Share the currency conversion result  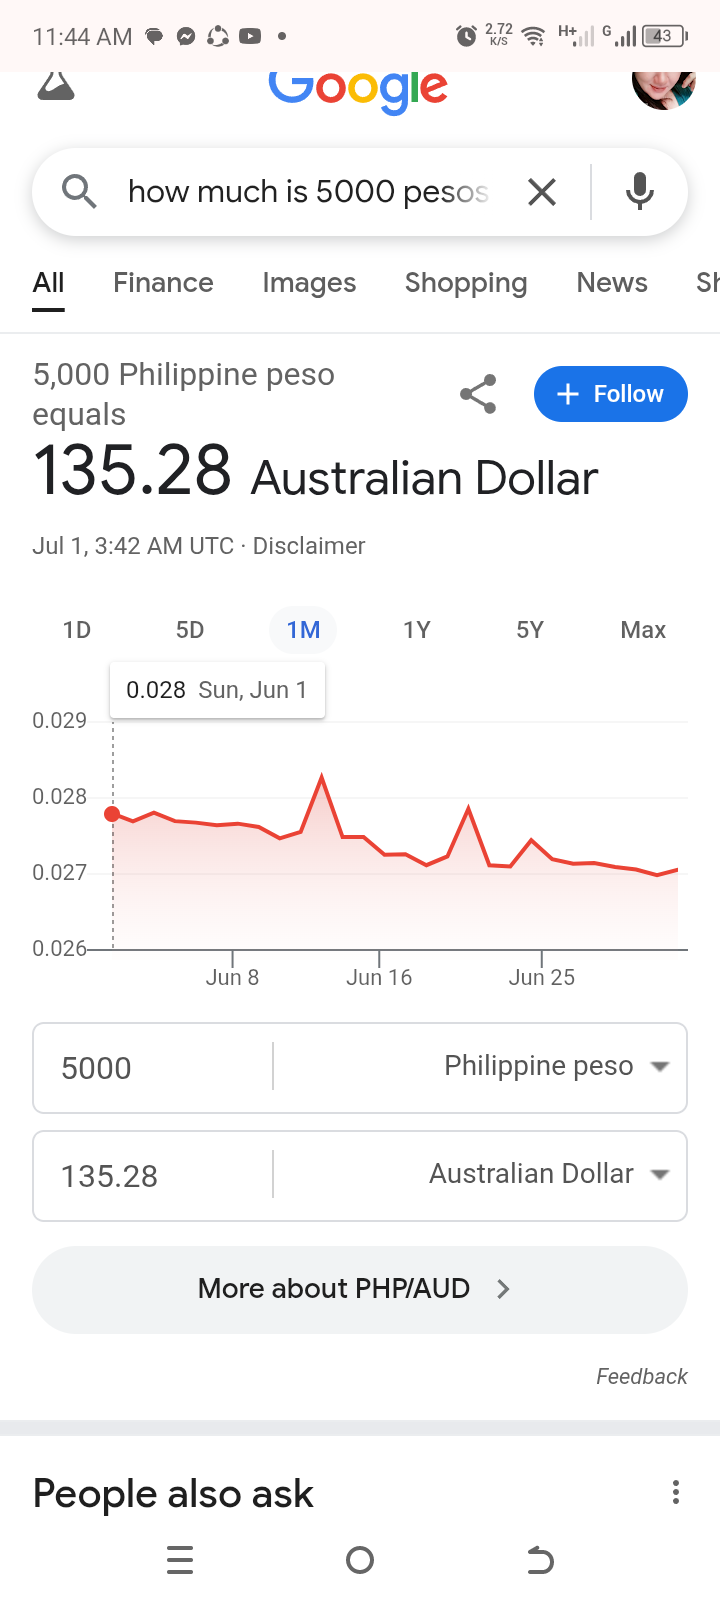pyautogui.click(x=478, y=395)
